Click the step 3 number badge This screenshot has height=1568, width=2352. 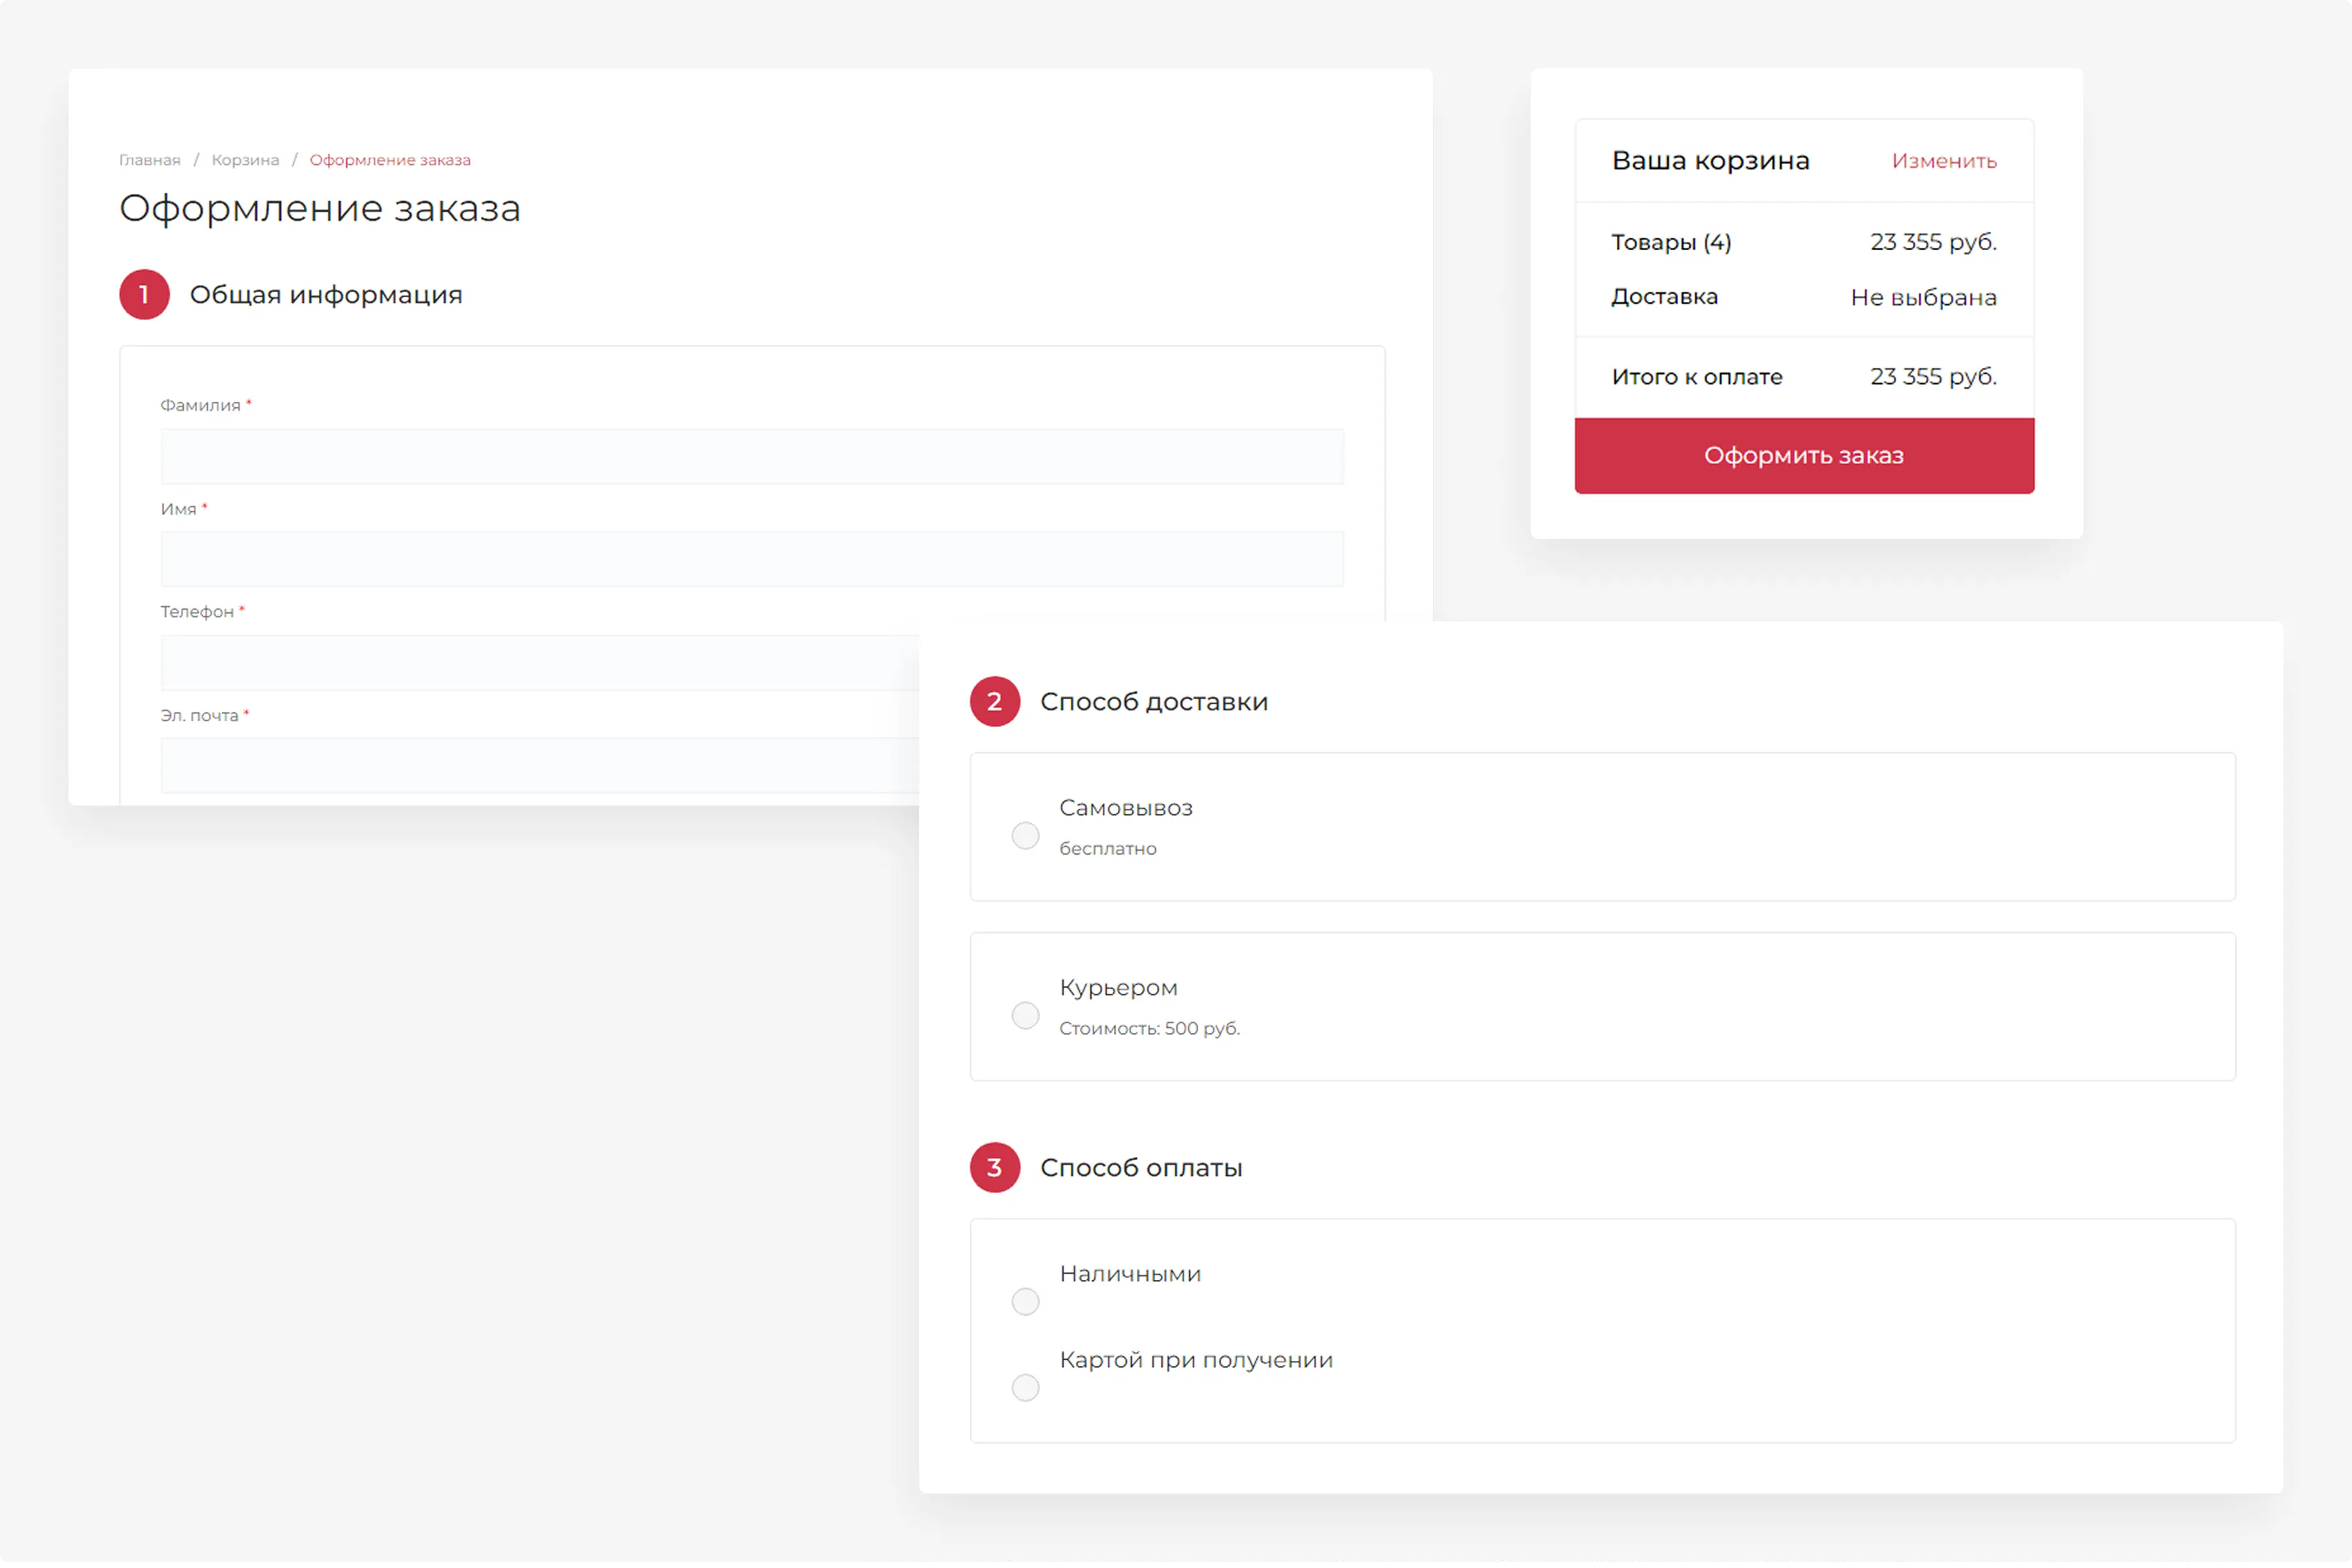coord(994,1168)
